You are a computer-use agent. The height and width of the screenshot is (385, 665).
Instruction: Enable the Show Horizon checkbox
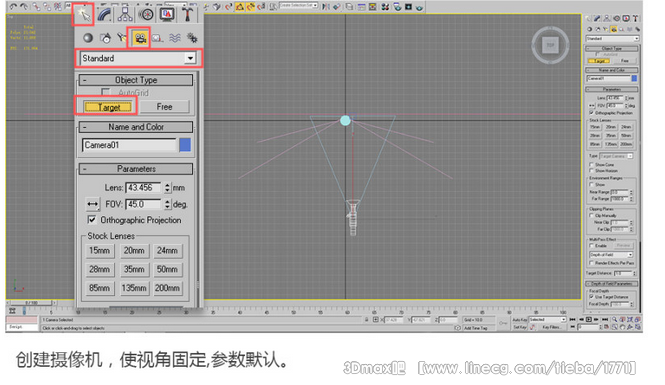click(591, 170)
